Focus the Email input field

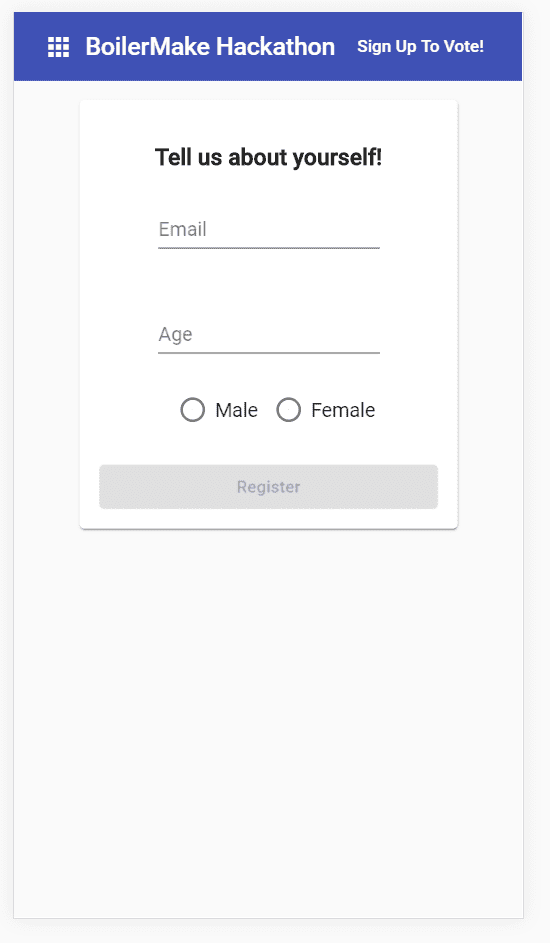click(269, 230)
